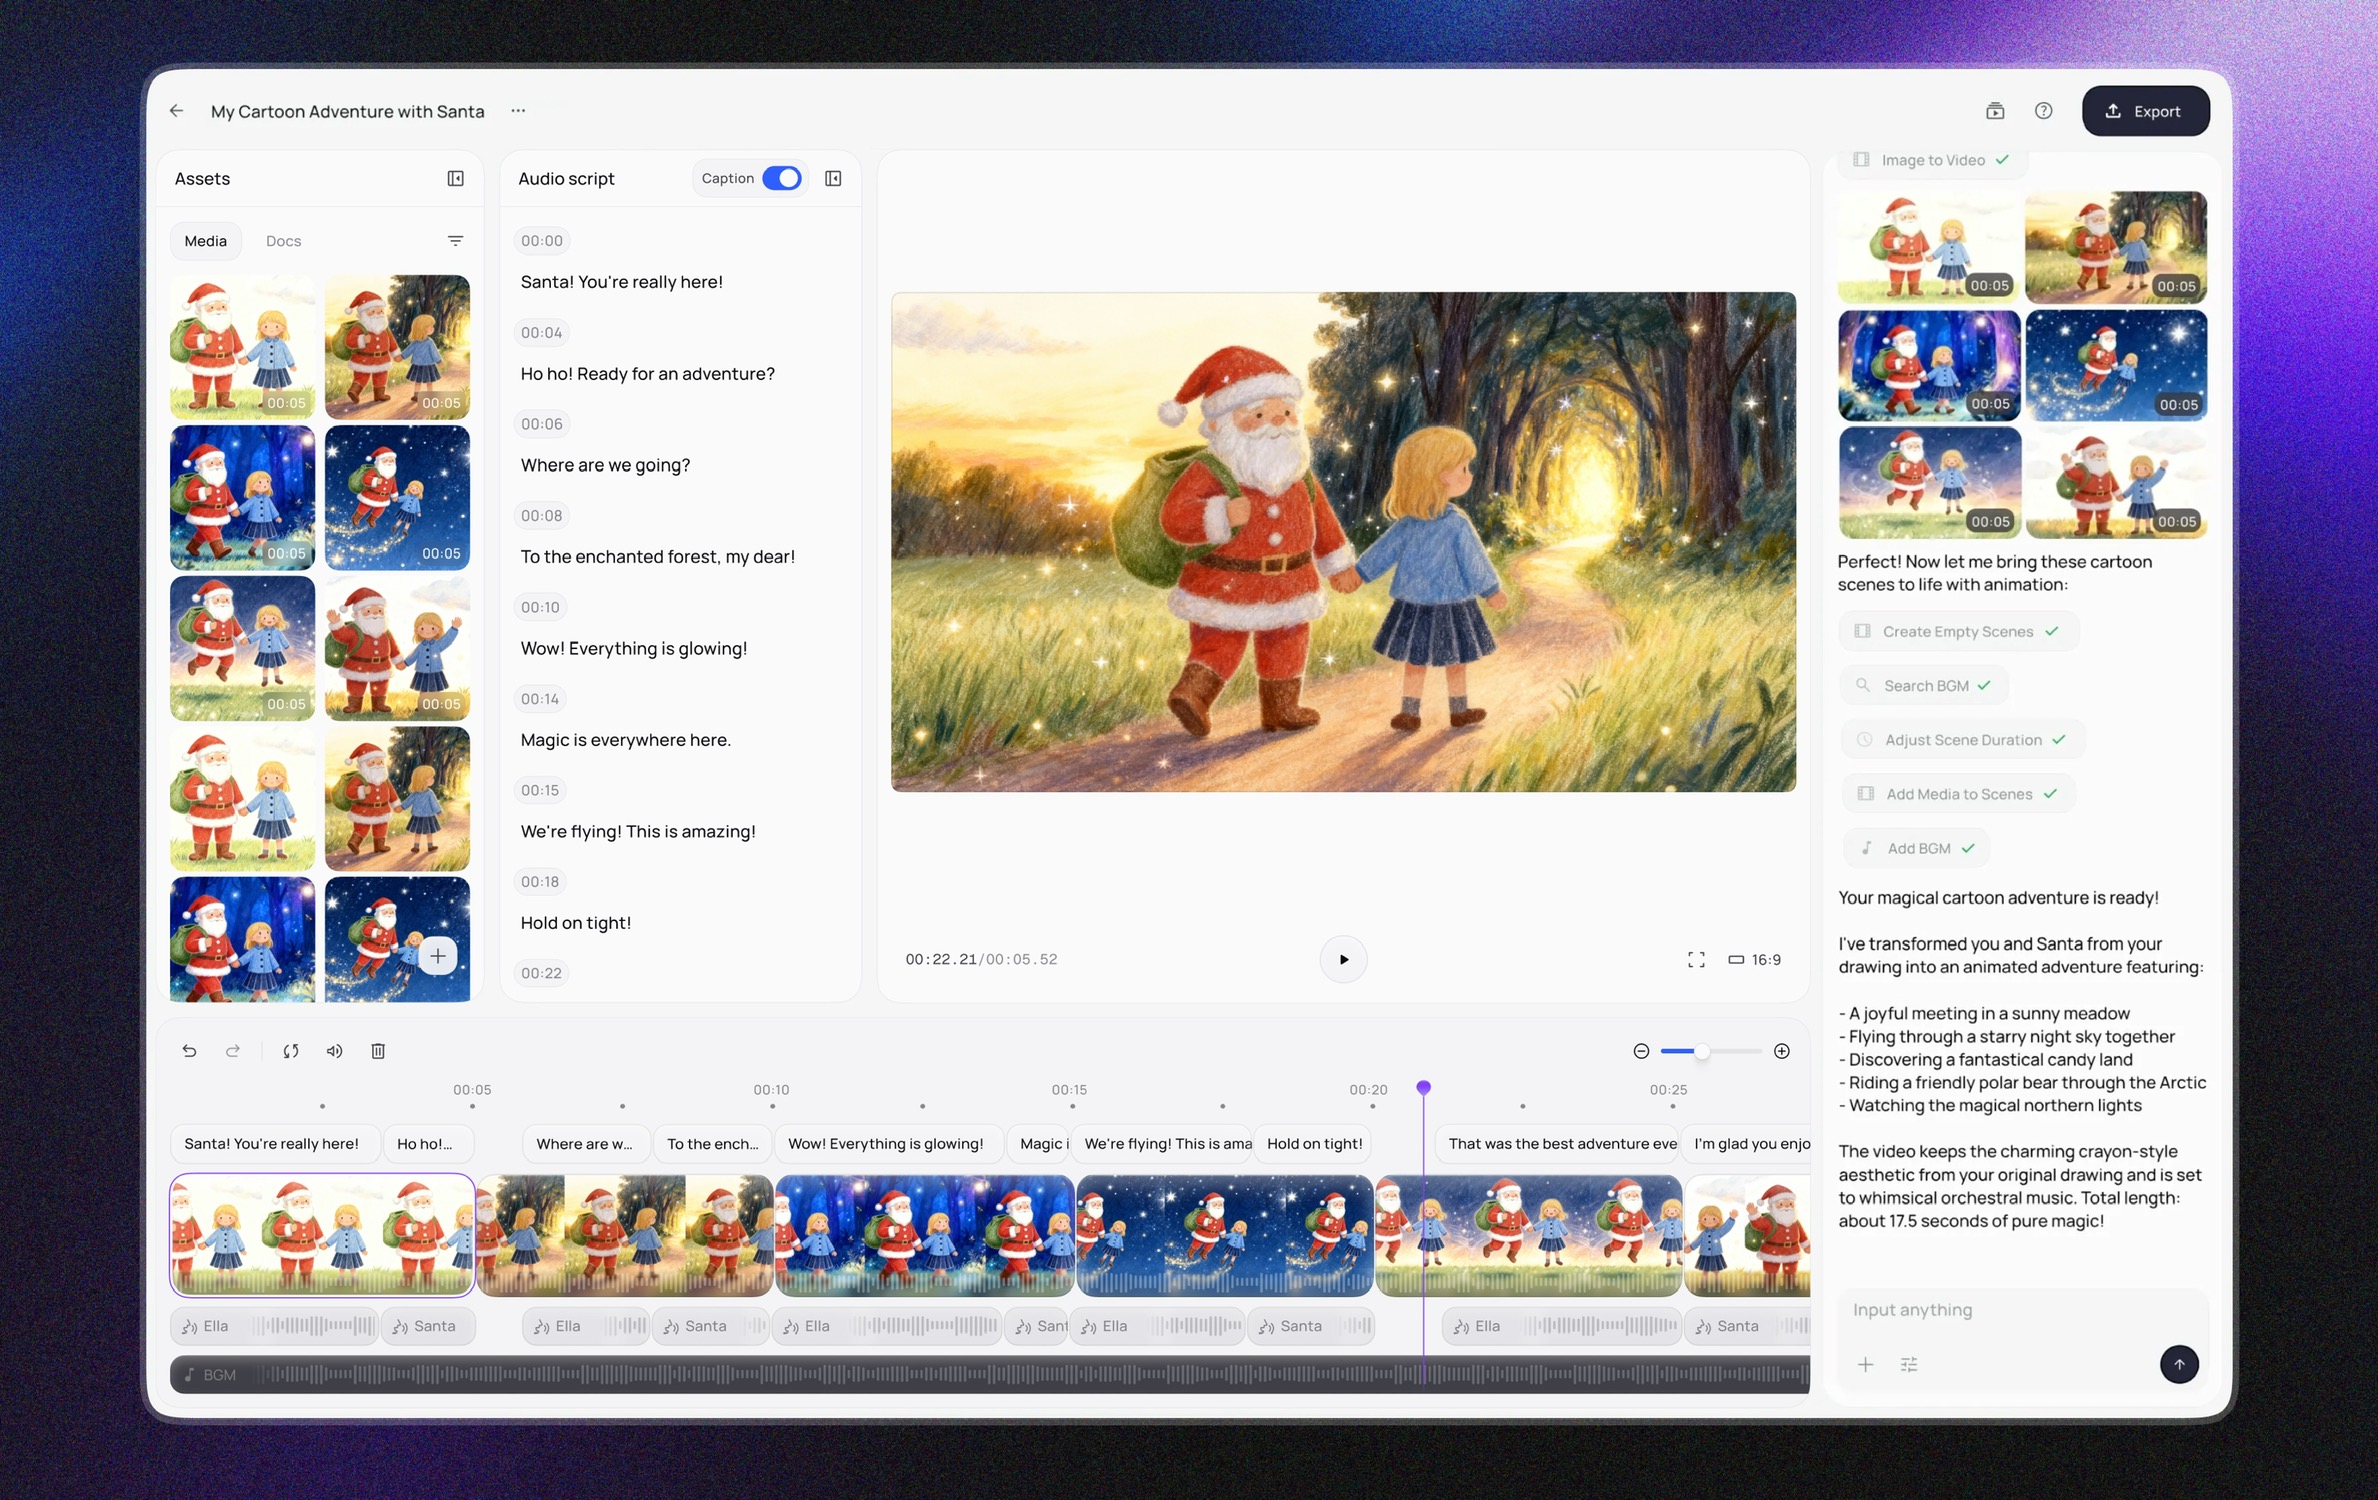
Task: Zoom in the timeline with plus icon
Action: point(1782,1051)
